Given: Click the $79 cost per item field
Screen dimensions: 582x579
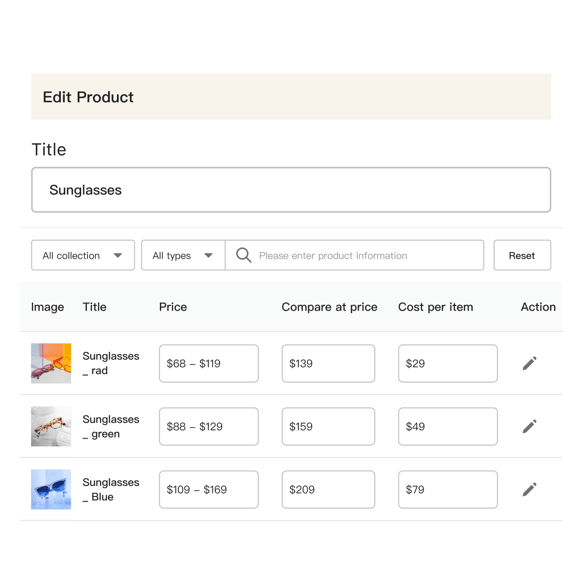Looking at the screenshot, I should coord(448,490).
